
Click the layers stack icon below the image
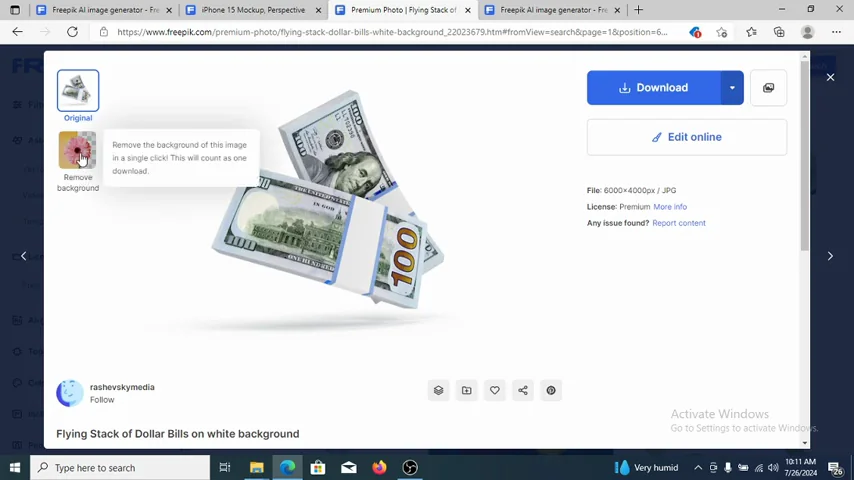(x=438, y=391)
